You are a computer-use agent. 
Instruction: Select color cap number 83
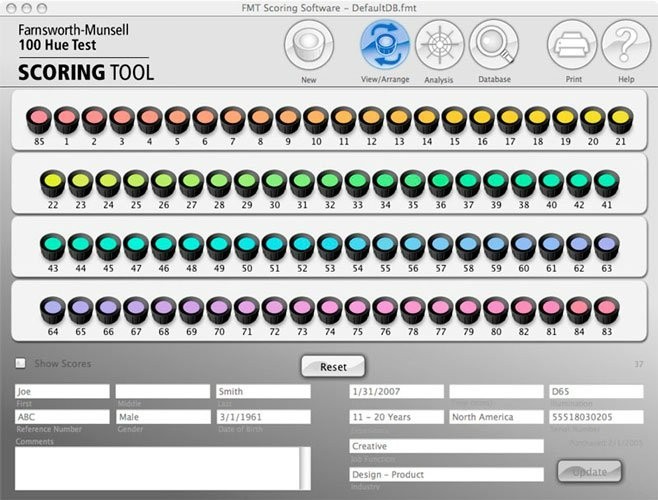click(x=607, y=310)
